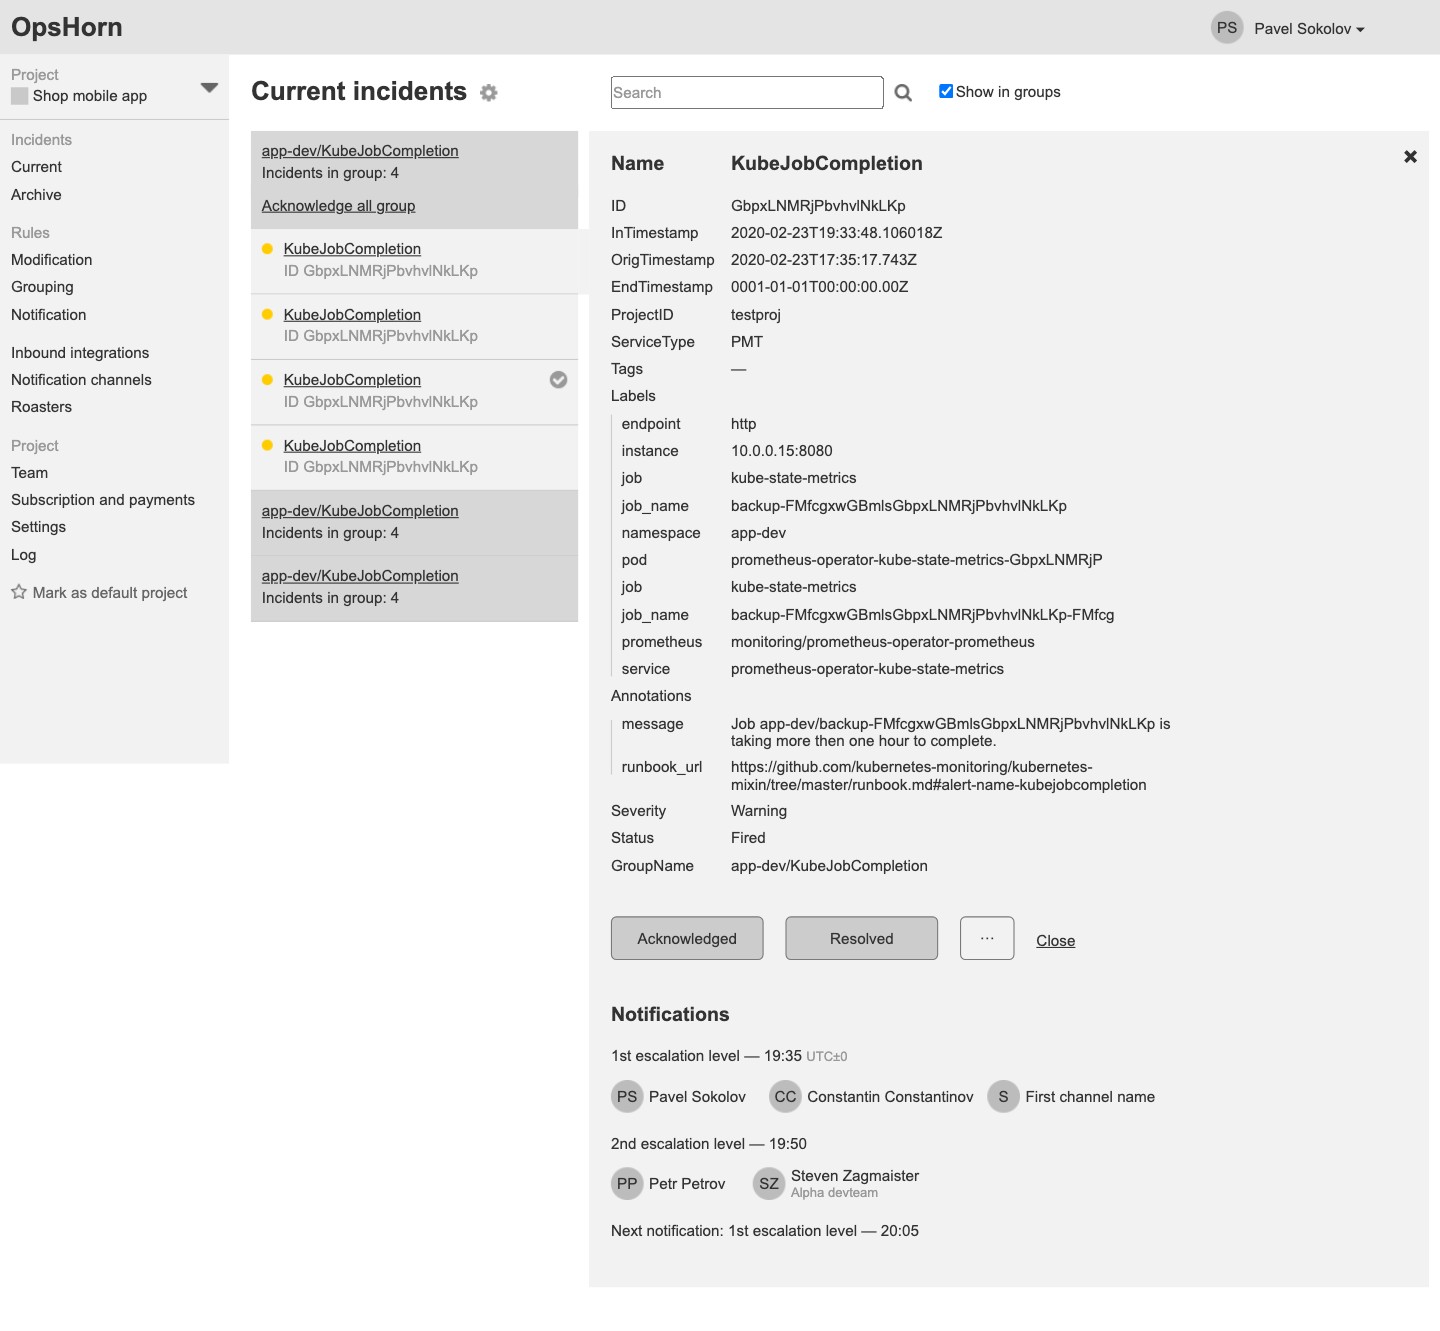
Task: Click the search magnifier icon
Action: 903,93
